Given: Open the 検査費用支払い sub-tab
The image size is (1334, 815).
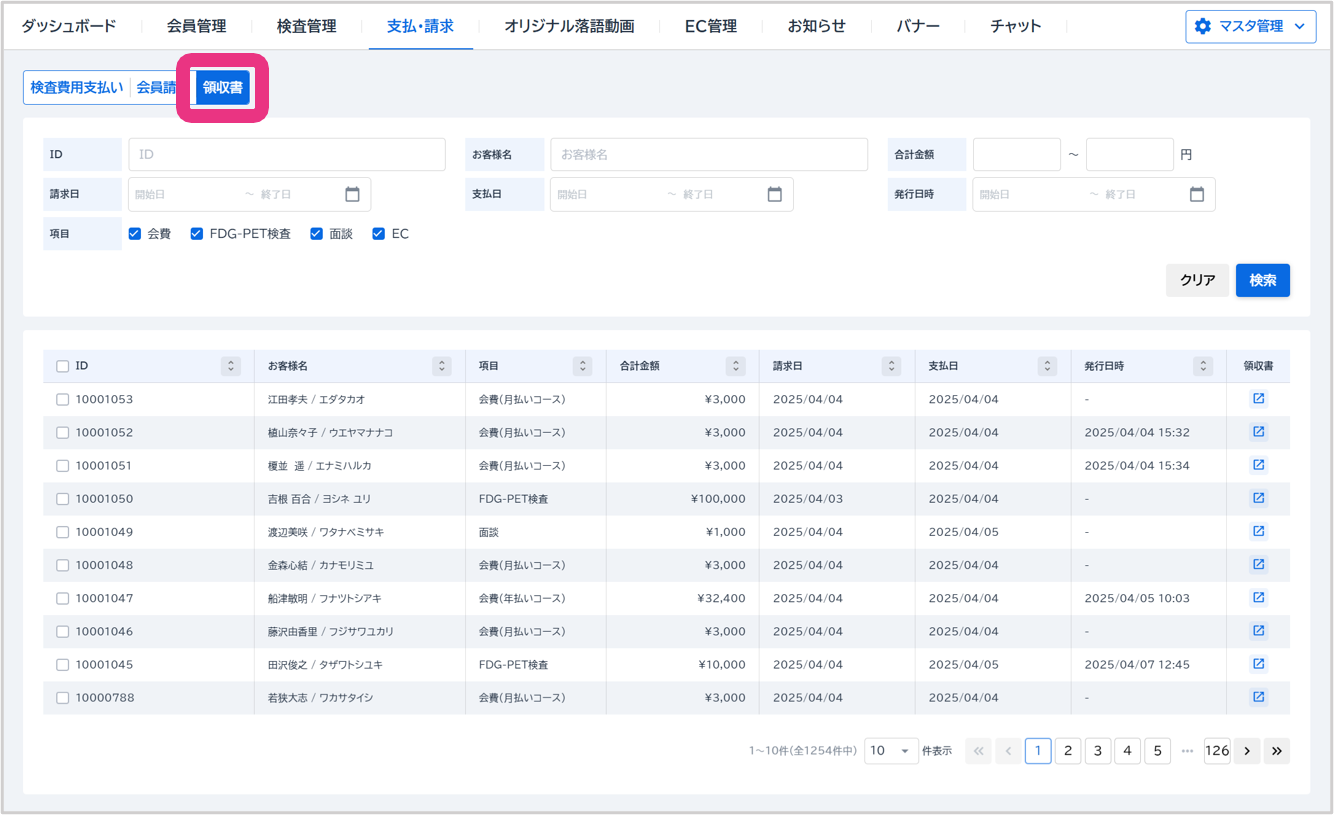Looking at the screenshot, I should click(x=77, y=88).
